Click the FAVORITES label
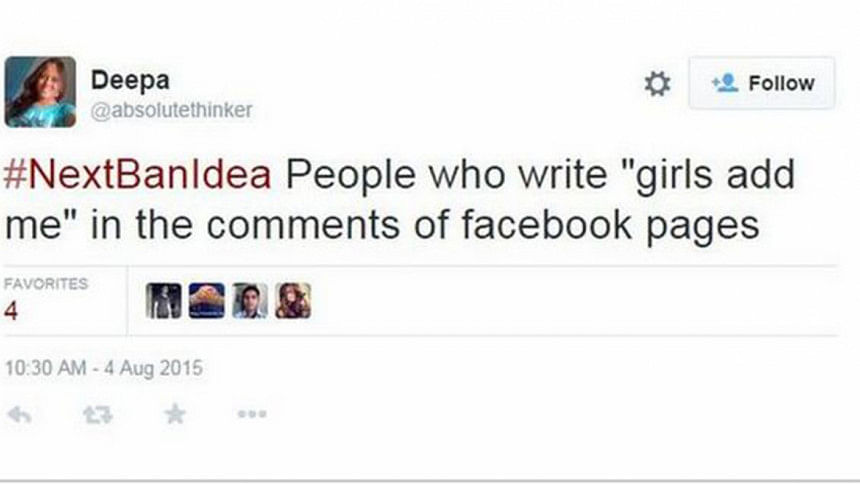This screenshot has width=860, height=484. tap(46, 283)
